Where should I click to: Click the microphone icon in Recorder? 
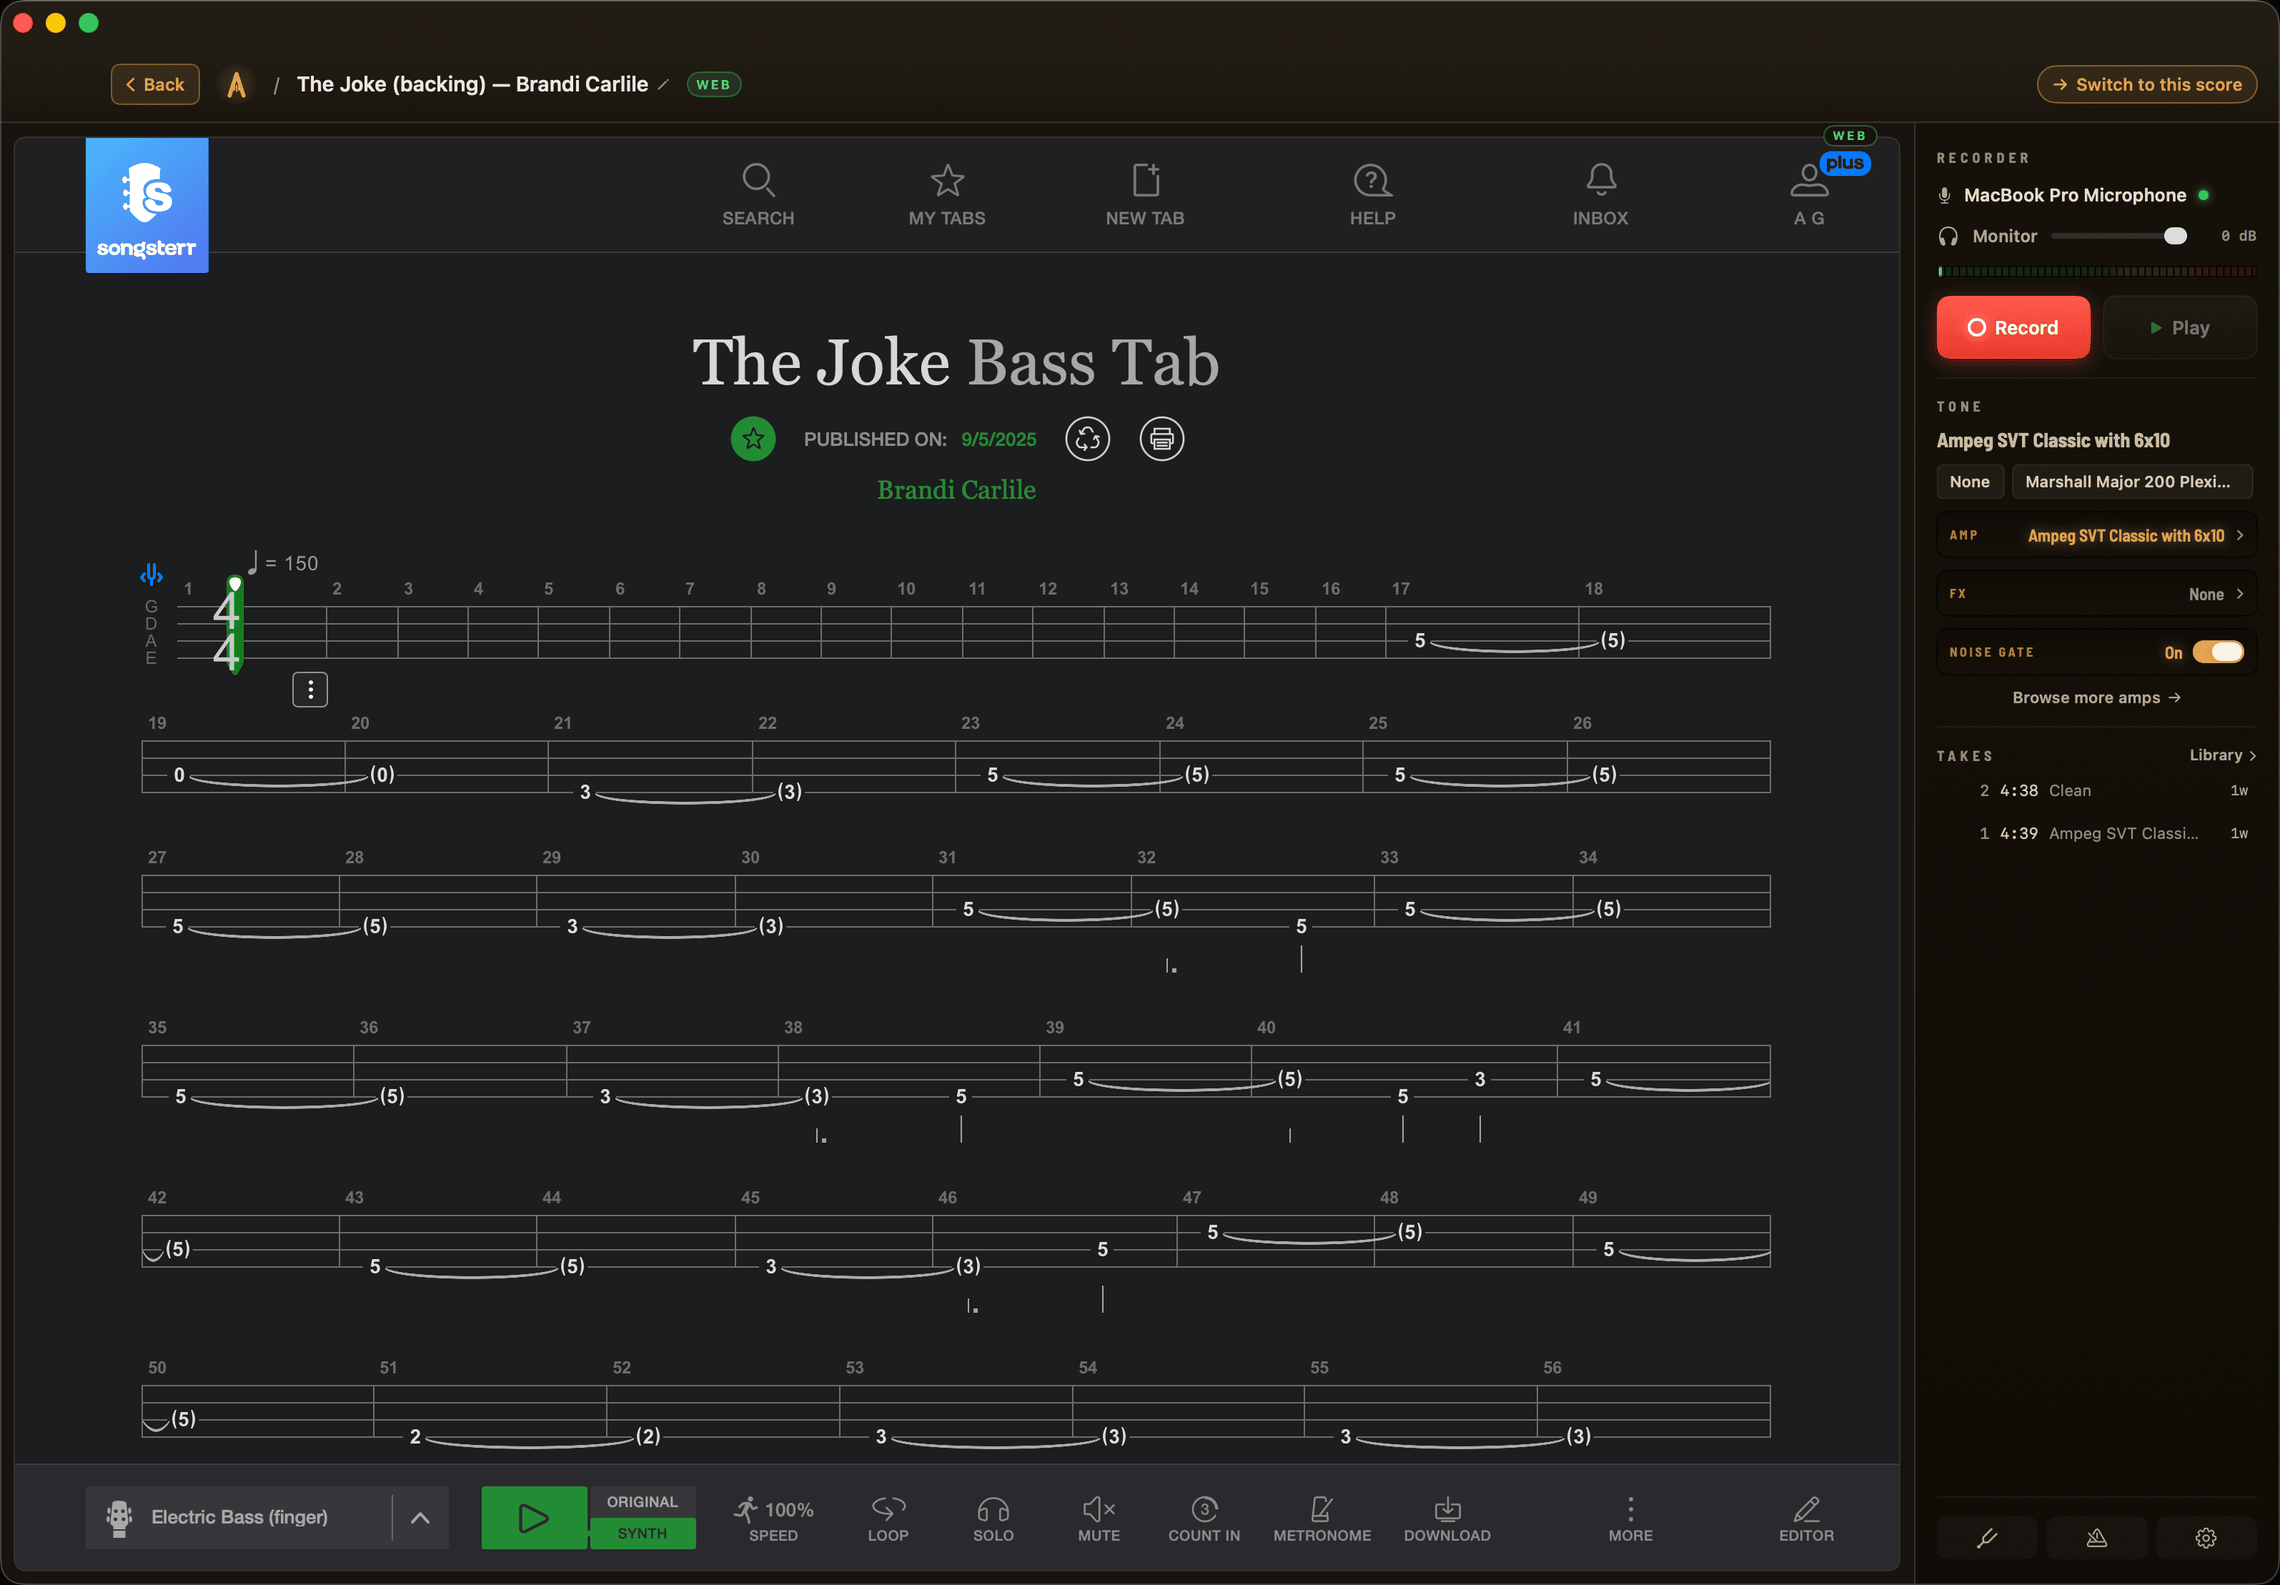coord(1944,195)
